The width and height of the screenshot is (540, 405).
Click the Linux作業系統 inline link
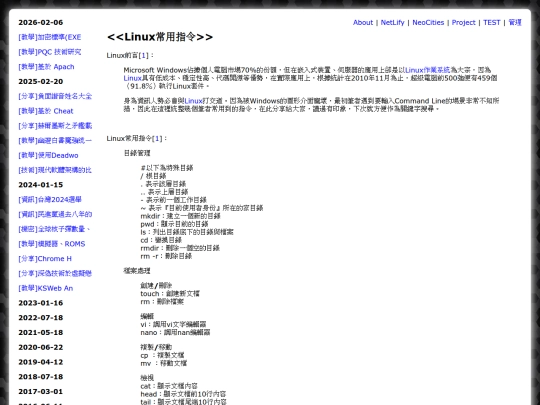click(x=427, y=70)
